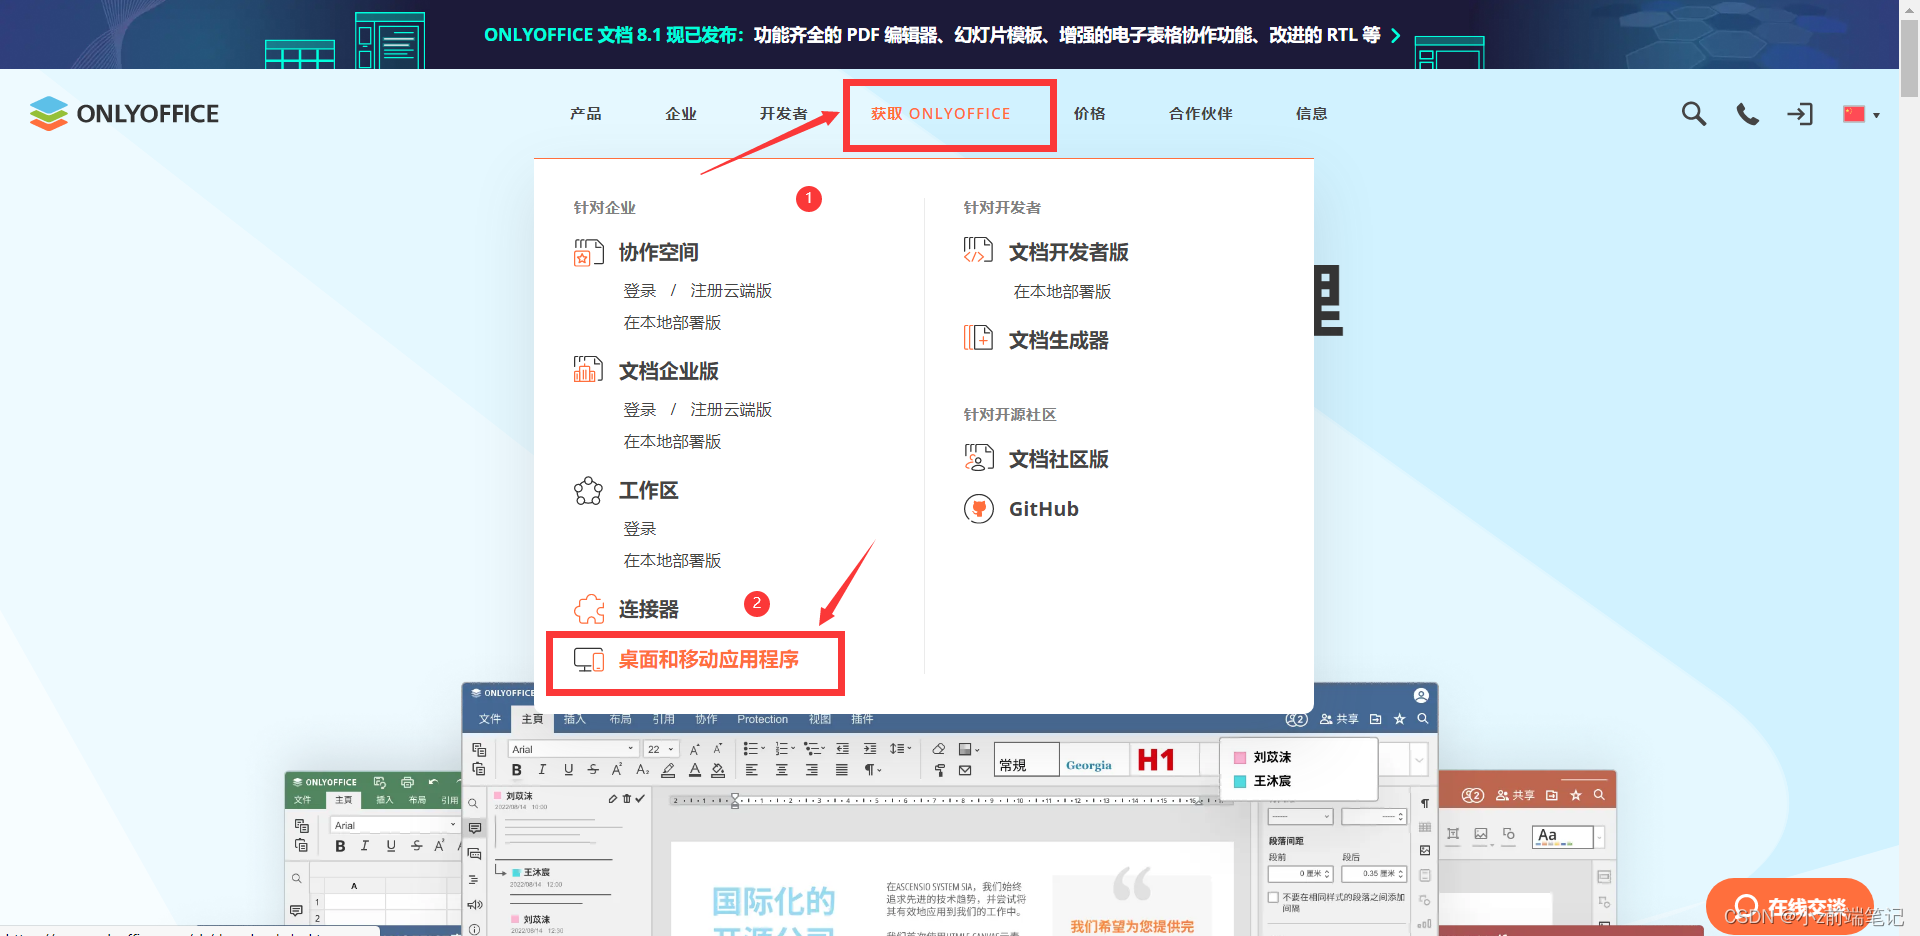Click the 文档开发者版 code icon
Screen dimensions: 1920x936
(978, 251)
